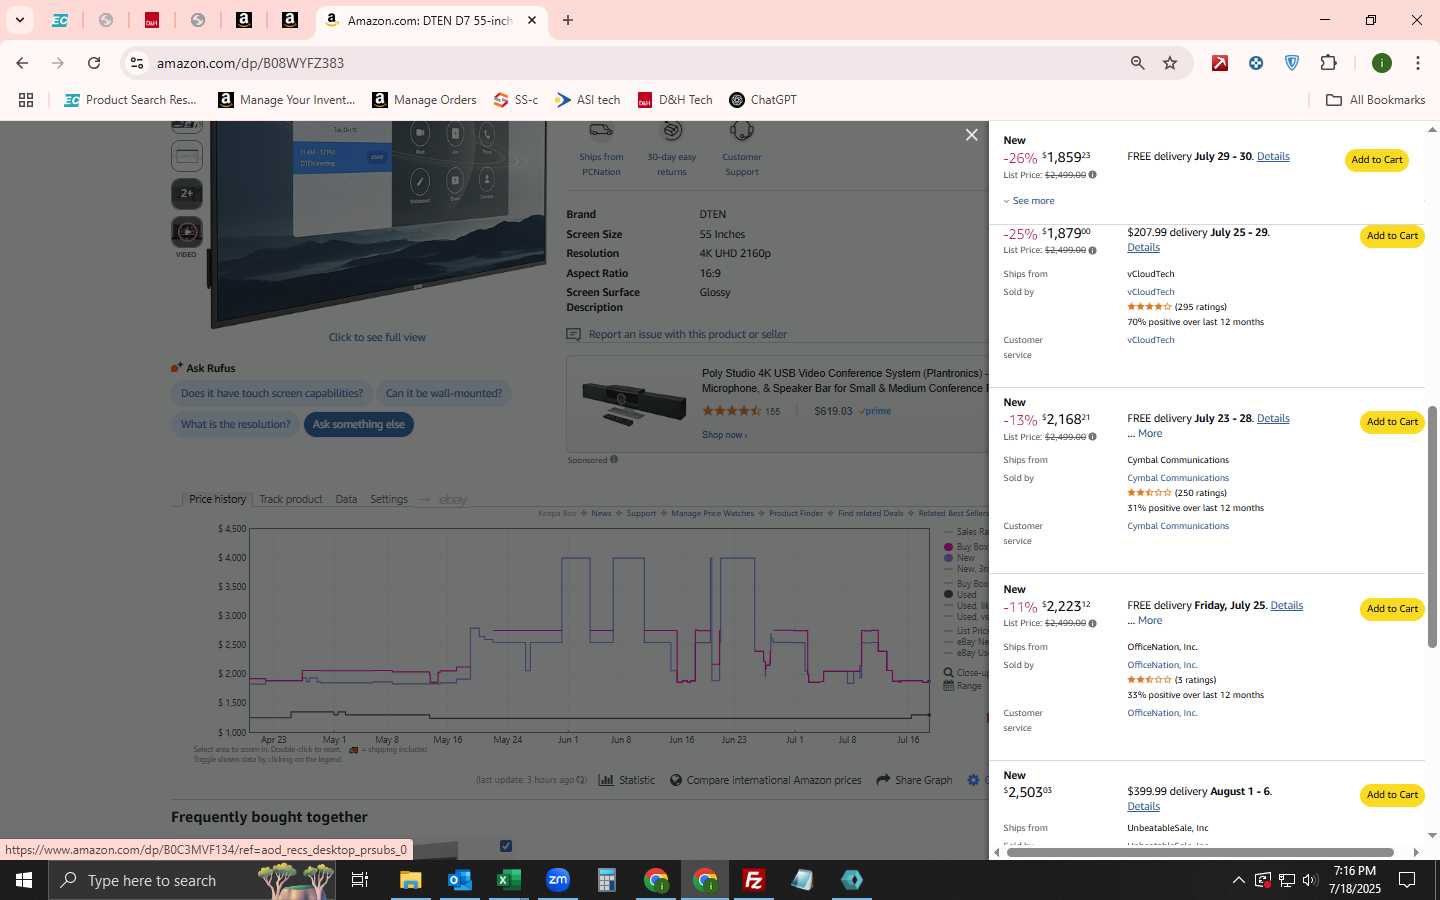Viewport: 1440px width, 900px height.
Task: Select the Price history tab in Keepa
Action: [x=217, y=499]
